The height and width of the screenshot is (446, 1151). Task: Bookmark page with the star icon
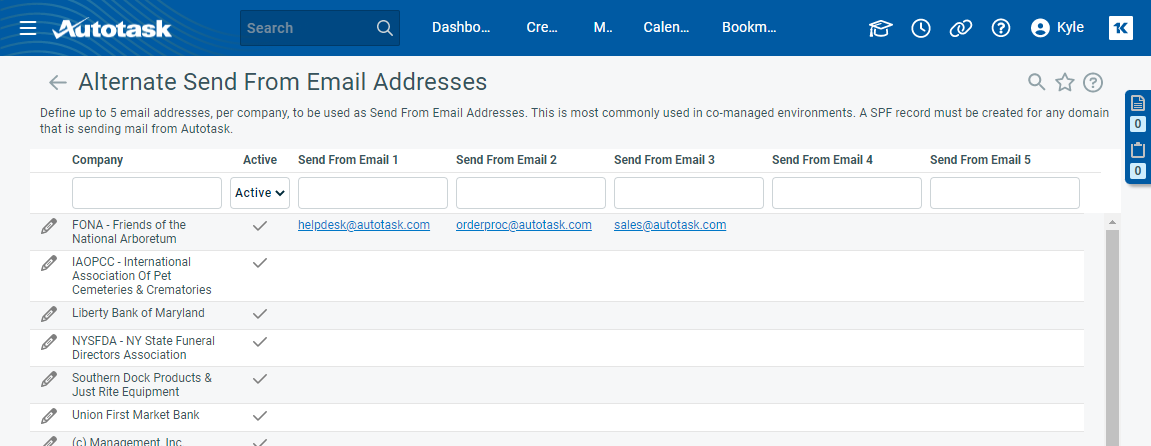tap(1065, 82)
